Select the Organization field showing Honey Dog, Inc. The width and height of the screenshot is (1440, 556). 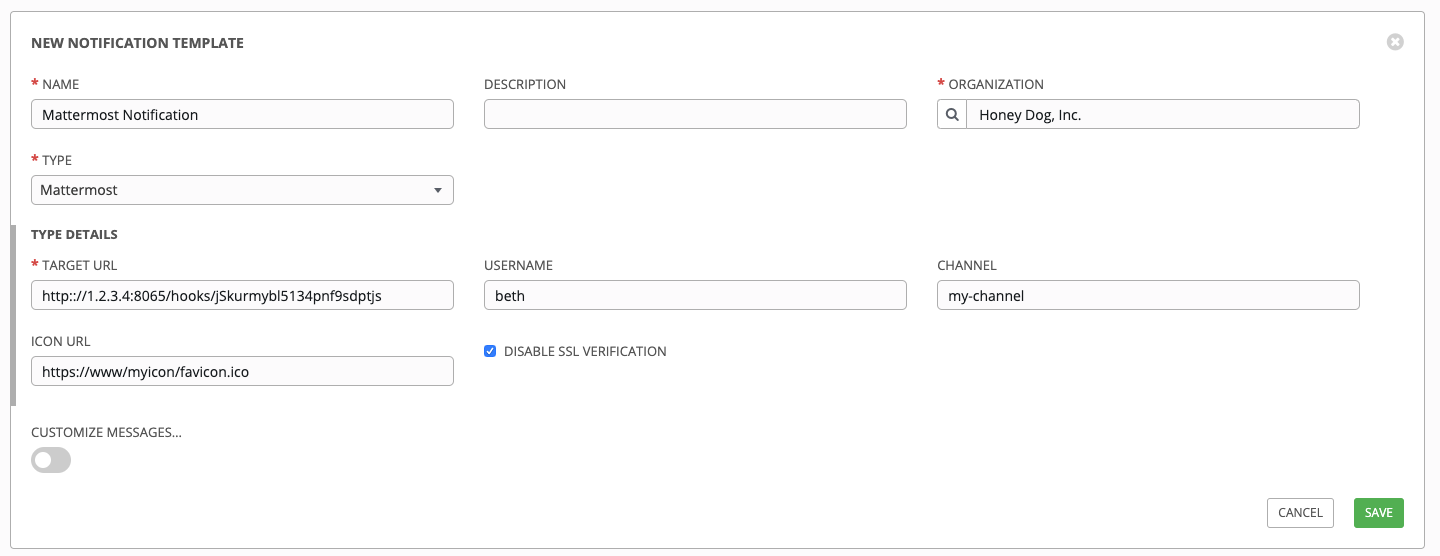tap(1162, 115)
